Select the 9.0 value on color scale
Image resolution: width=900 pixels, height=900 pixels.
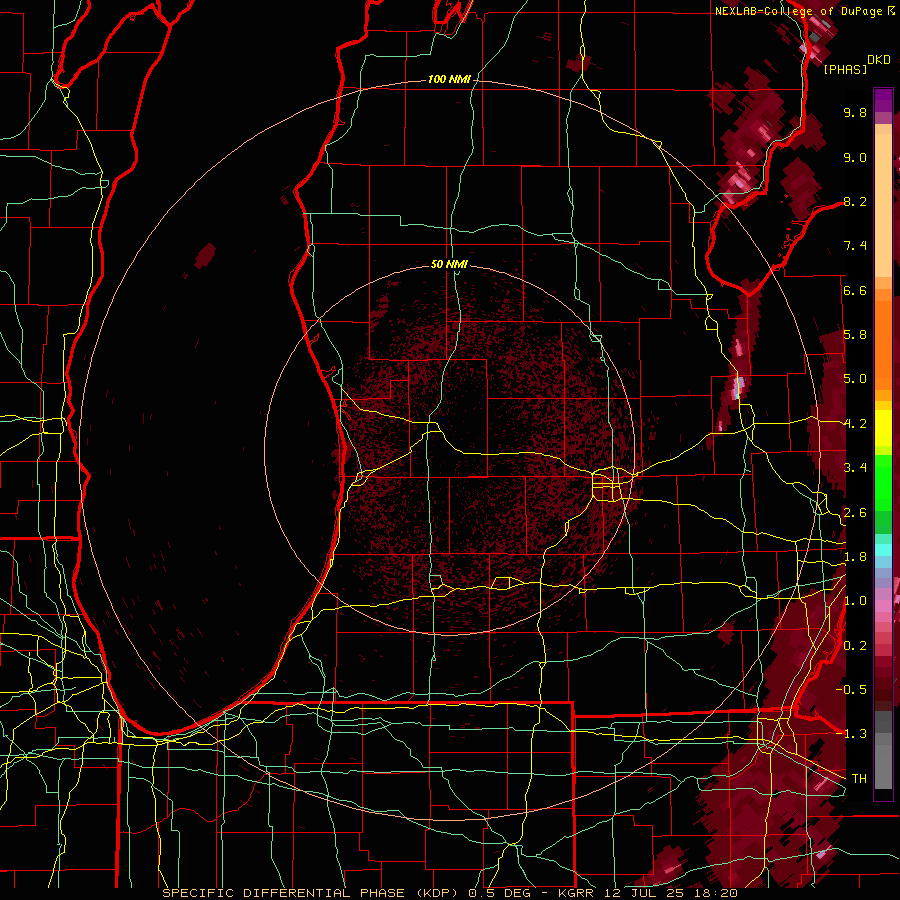[855, 157]
